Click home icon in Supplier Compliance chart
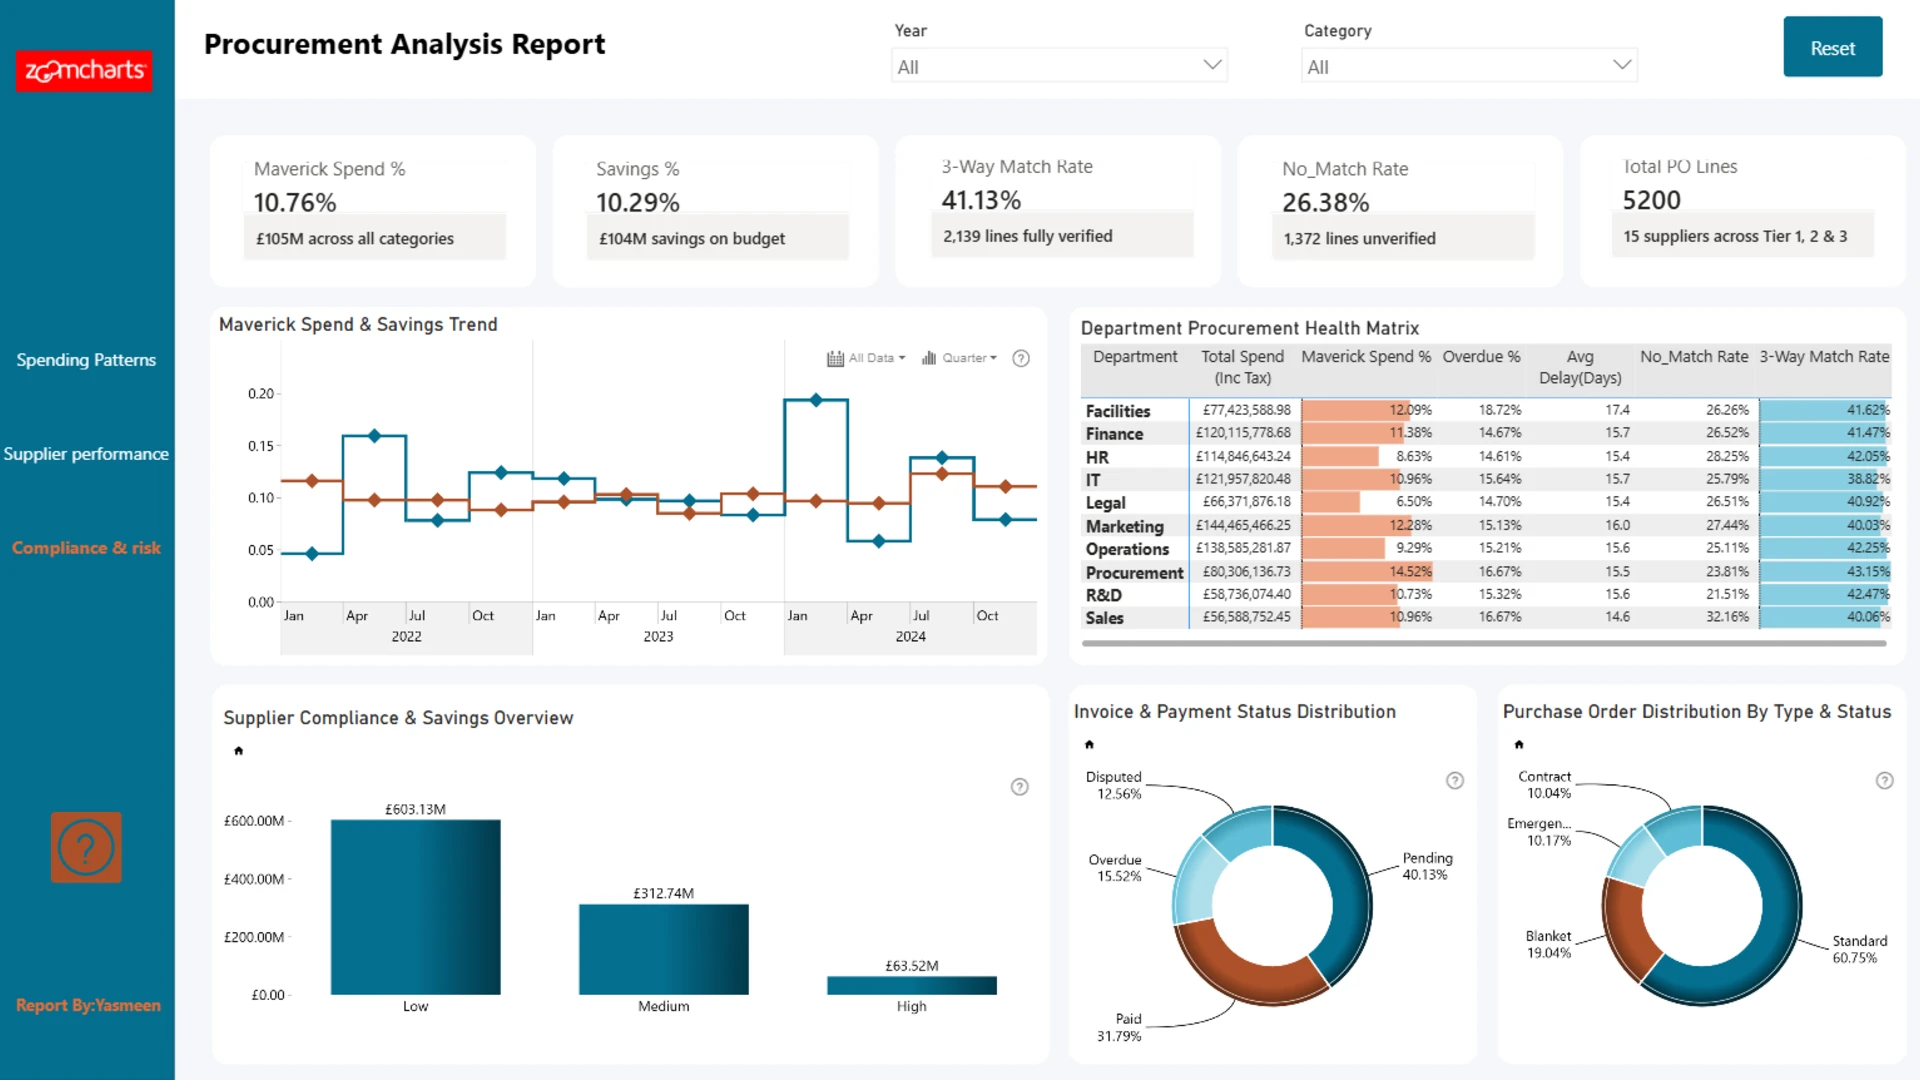 click(239, 751)
